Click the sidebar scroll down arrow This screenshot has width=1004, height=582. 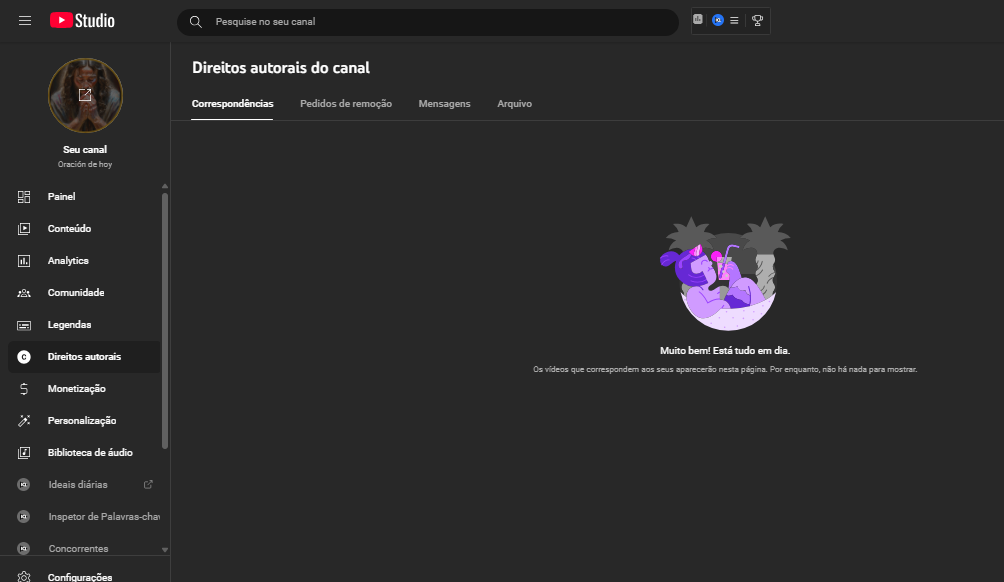coord(165,550)
